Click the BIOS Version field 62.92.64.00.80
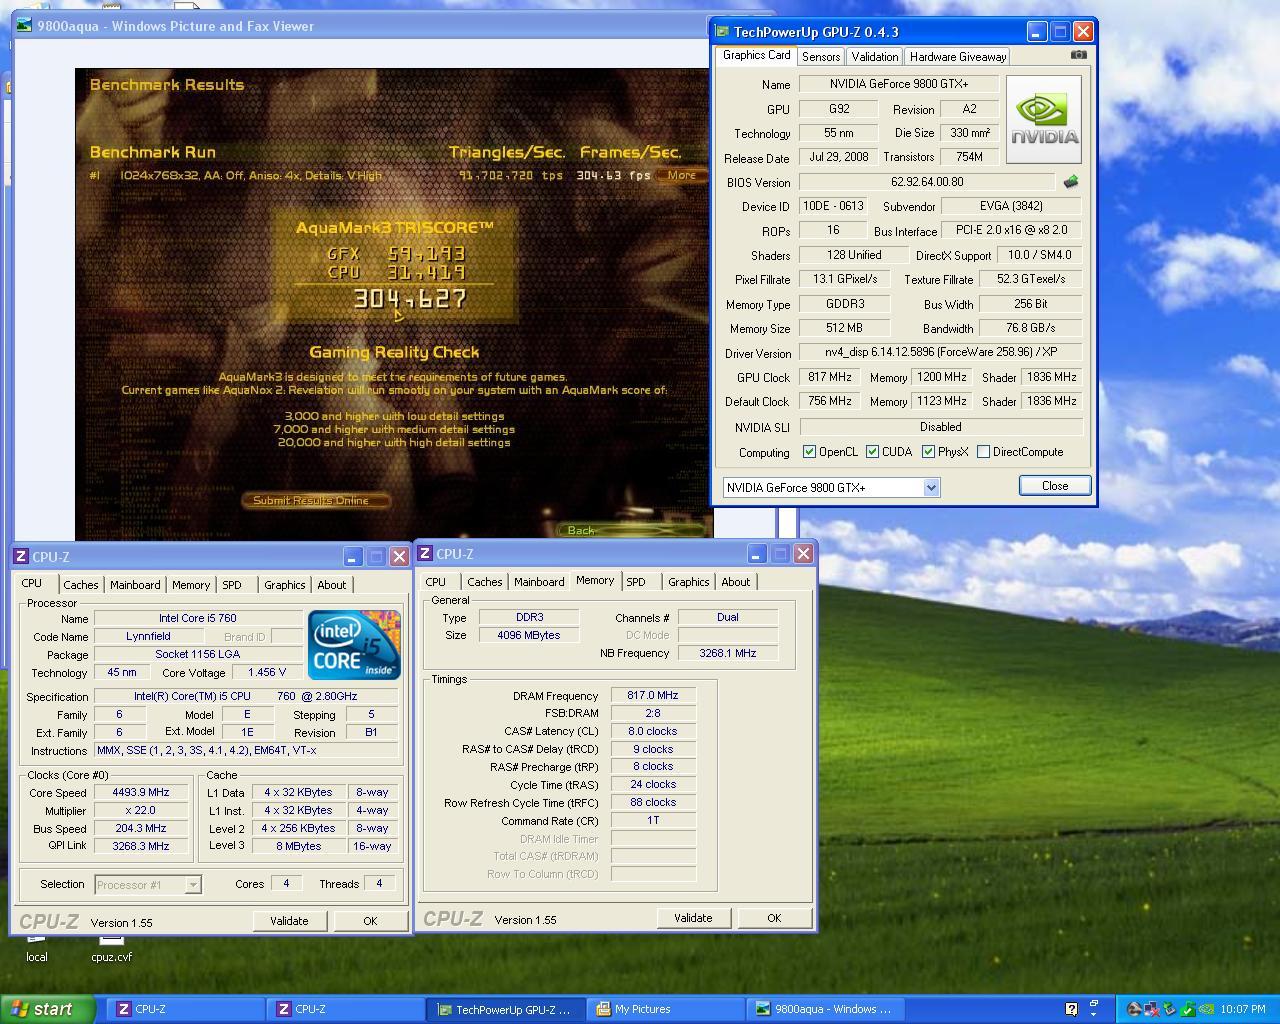1280x1024 pixels. pos(927,182)
